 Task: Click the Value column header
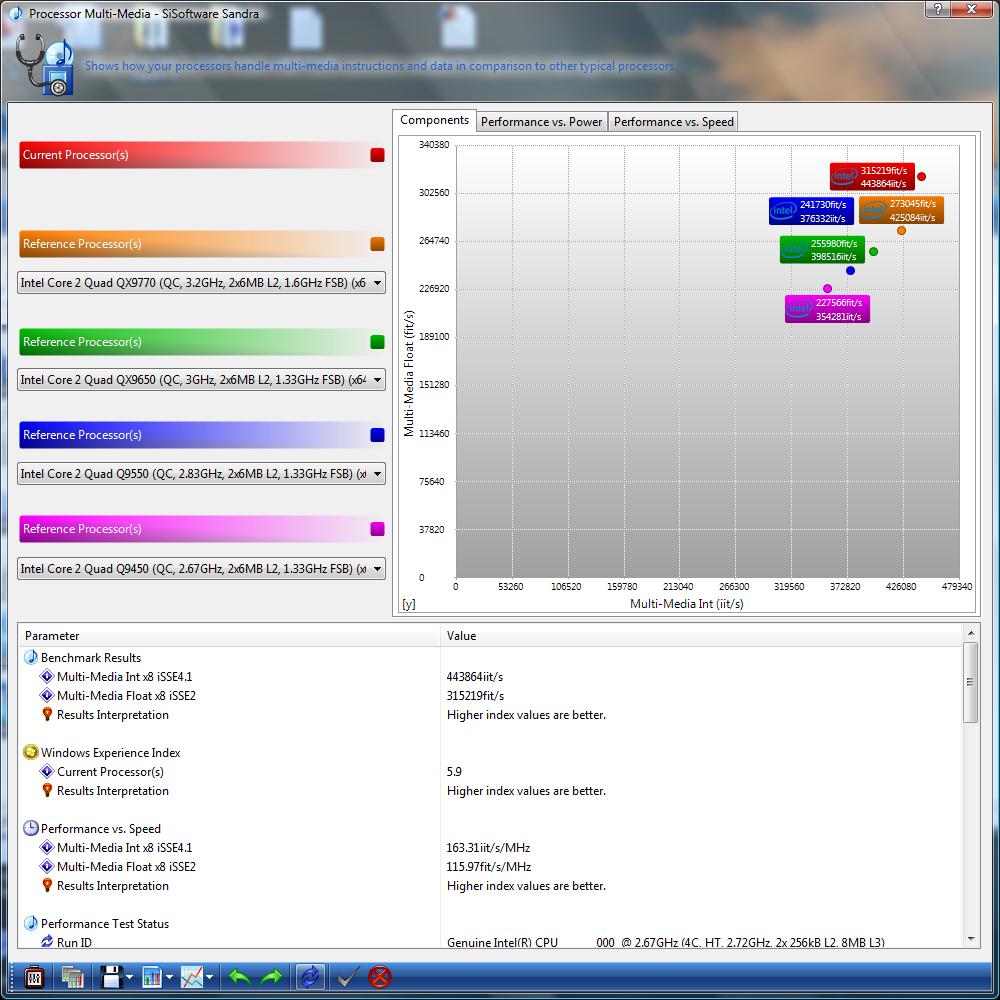(x=701, y=636)
